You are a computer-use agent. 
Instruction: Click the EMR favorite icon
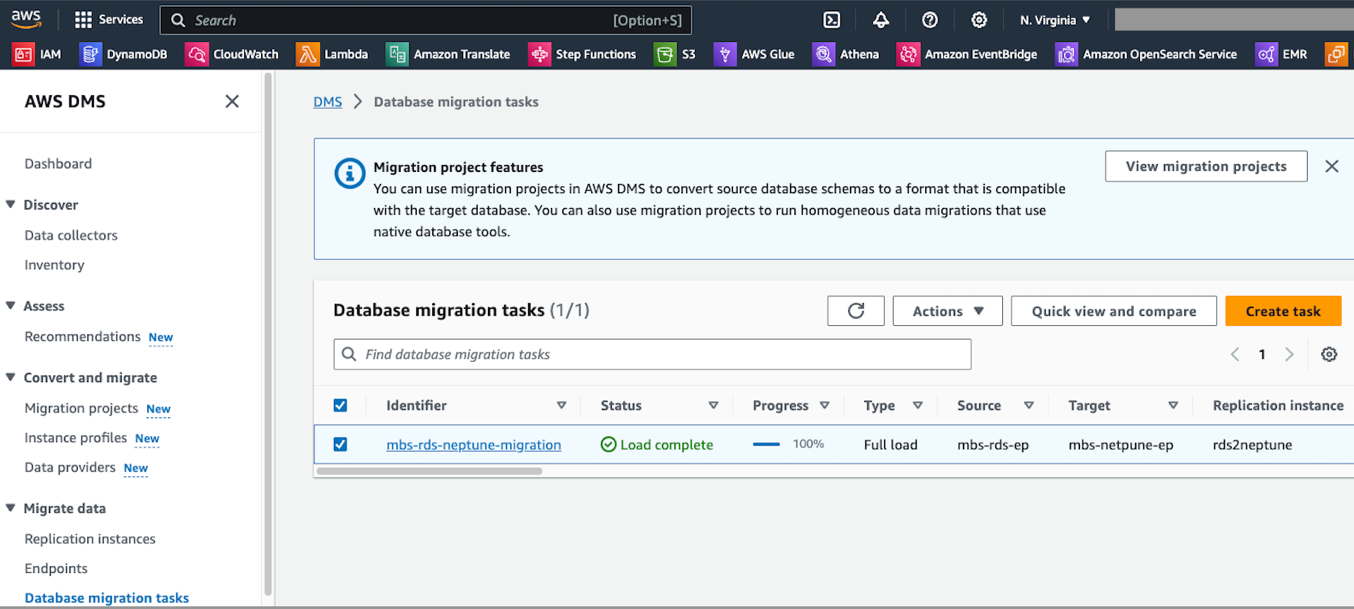click(x=1267, y=54)
